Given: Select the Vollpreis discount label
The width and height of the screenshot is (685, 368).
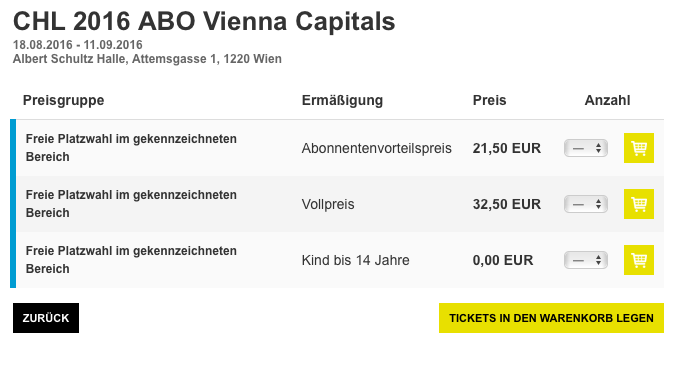Looking at the screenshot, I should point(328,204).
